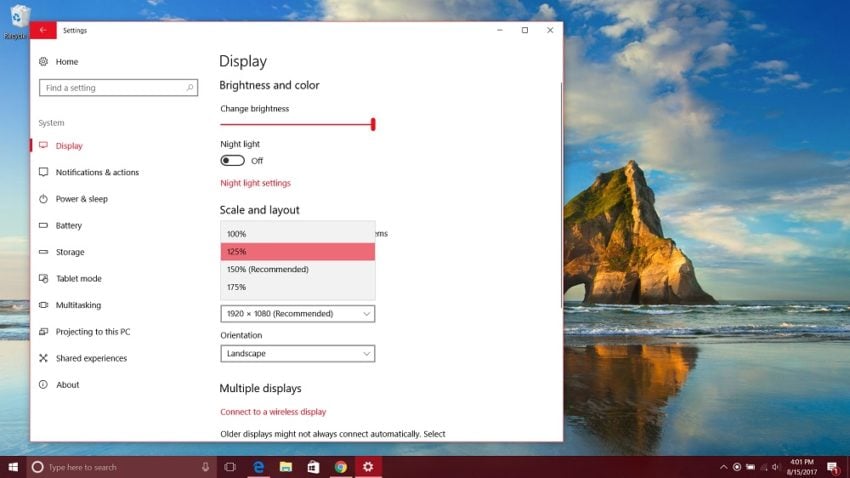Click the Cortana circle in taskbar
850x478 pixels.
click(x=37, y=467)
